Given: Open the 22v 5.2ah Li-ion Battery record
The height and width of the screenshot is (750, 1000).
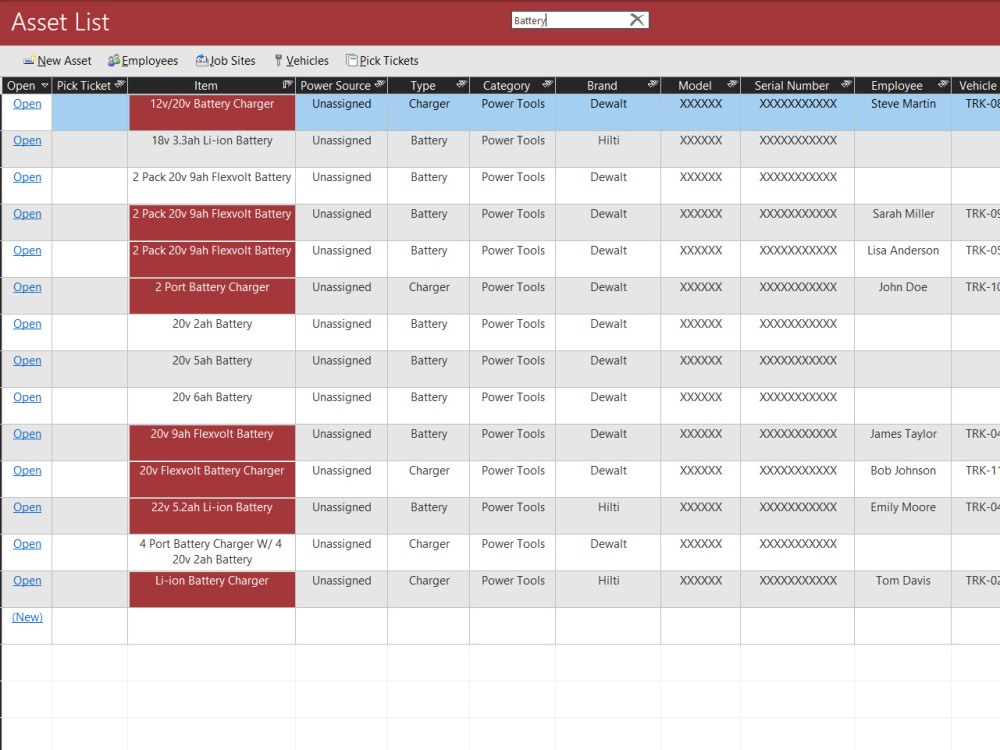Looking at the screenshot, I should click(27, 508).
